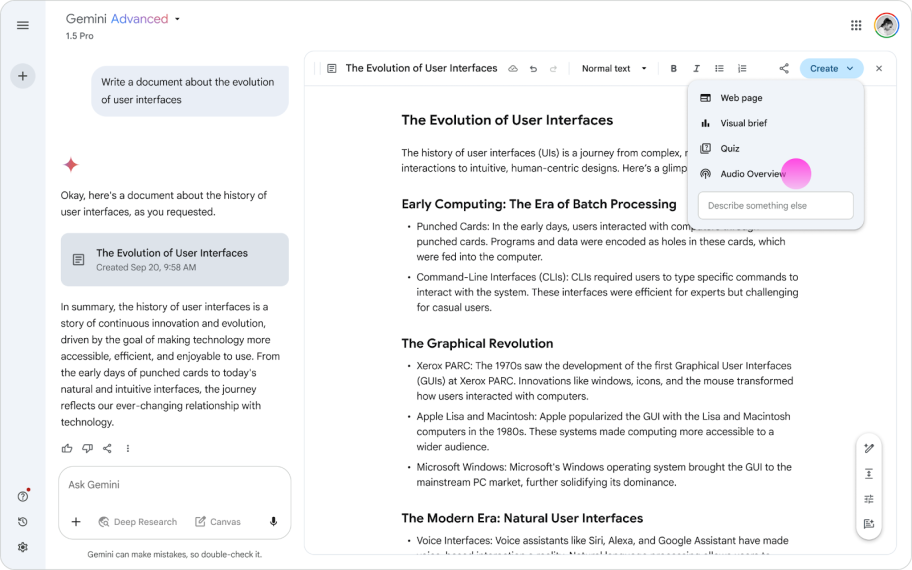Click the document icon beside canvas title

pos(332,69)
